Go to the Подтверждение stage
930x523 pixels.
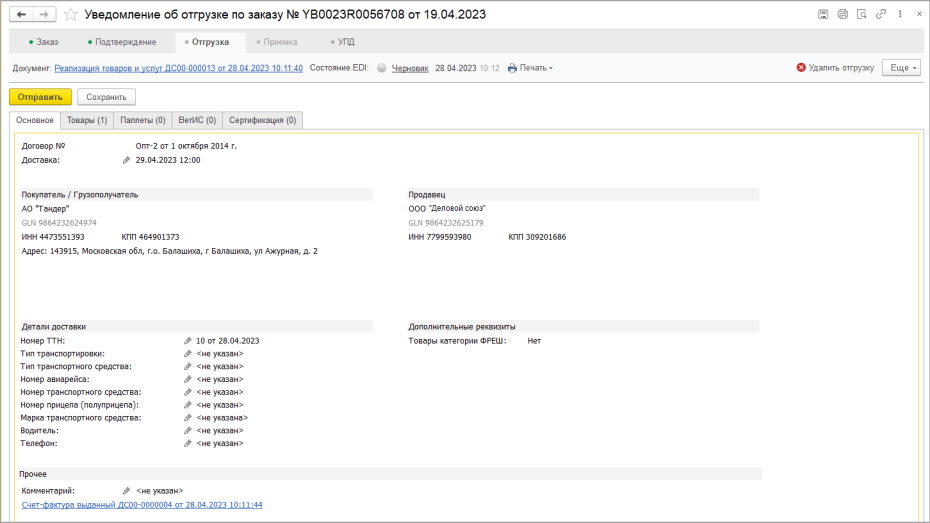122,42
